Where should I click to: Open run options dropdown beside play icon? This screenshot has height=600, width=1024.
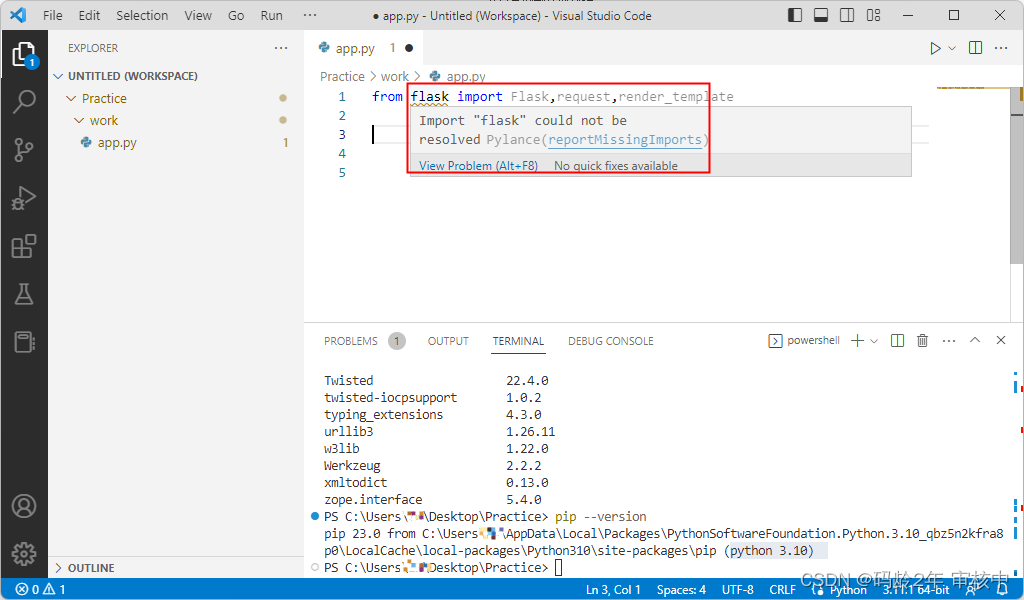[952, 48]
